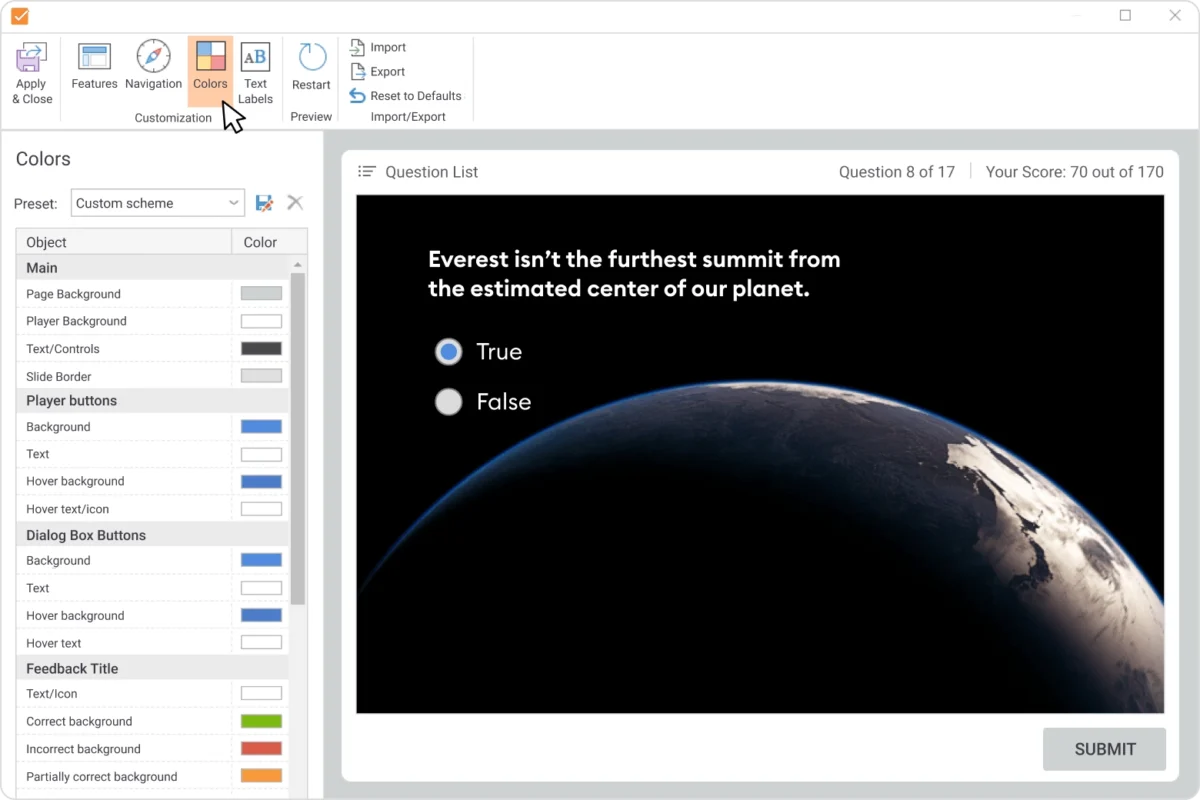Image resolution: width=1200 pixels, height=800 pixels.
Task: Change Dialog Box Hover text swatch
Action: click(x=261, y=642)
